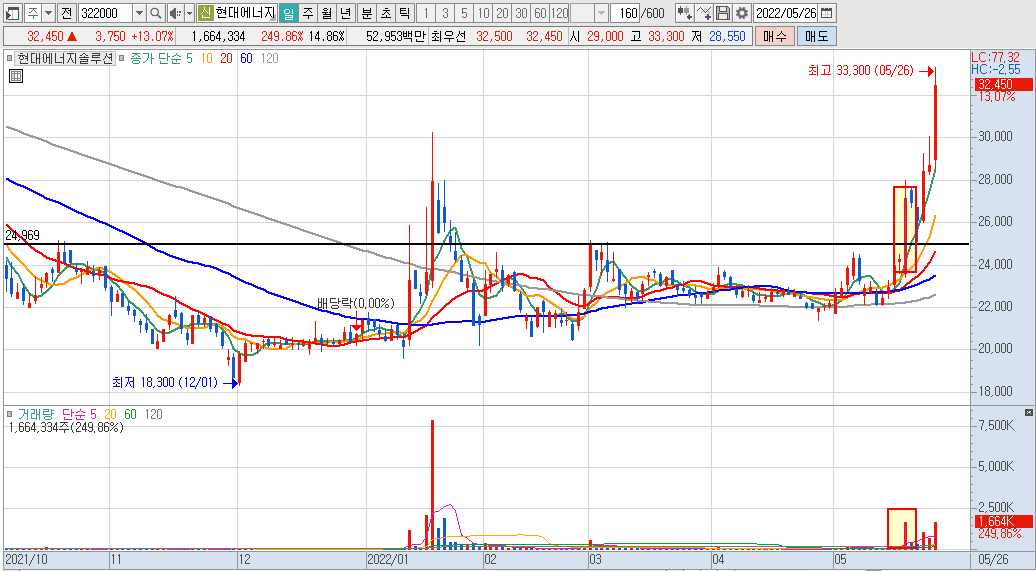This screenshot has width=1036, height=571.
Task: Add a candlestick chart overlay icon
Action: point(684,13)
